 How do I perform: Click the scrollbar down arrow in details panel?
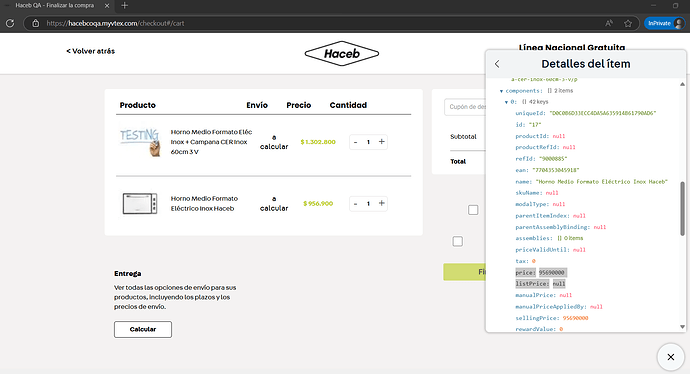click(x=683, y=327)
